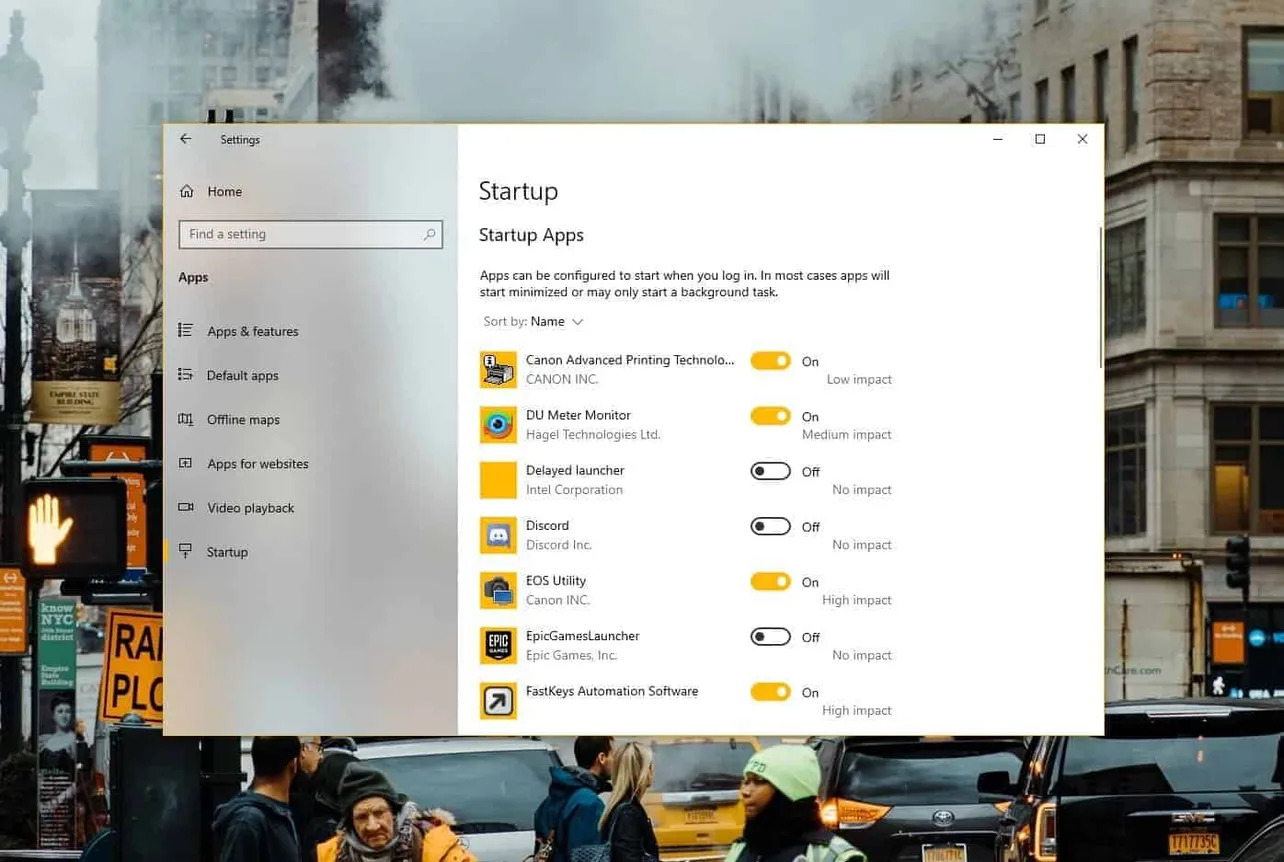Turn off EOS Utility startup toggle

pos(770,581)
